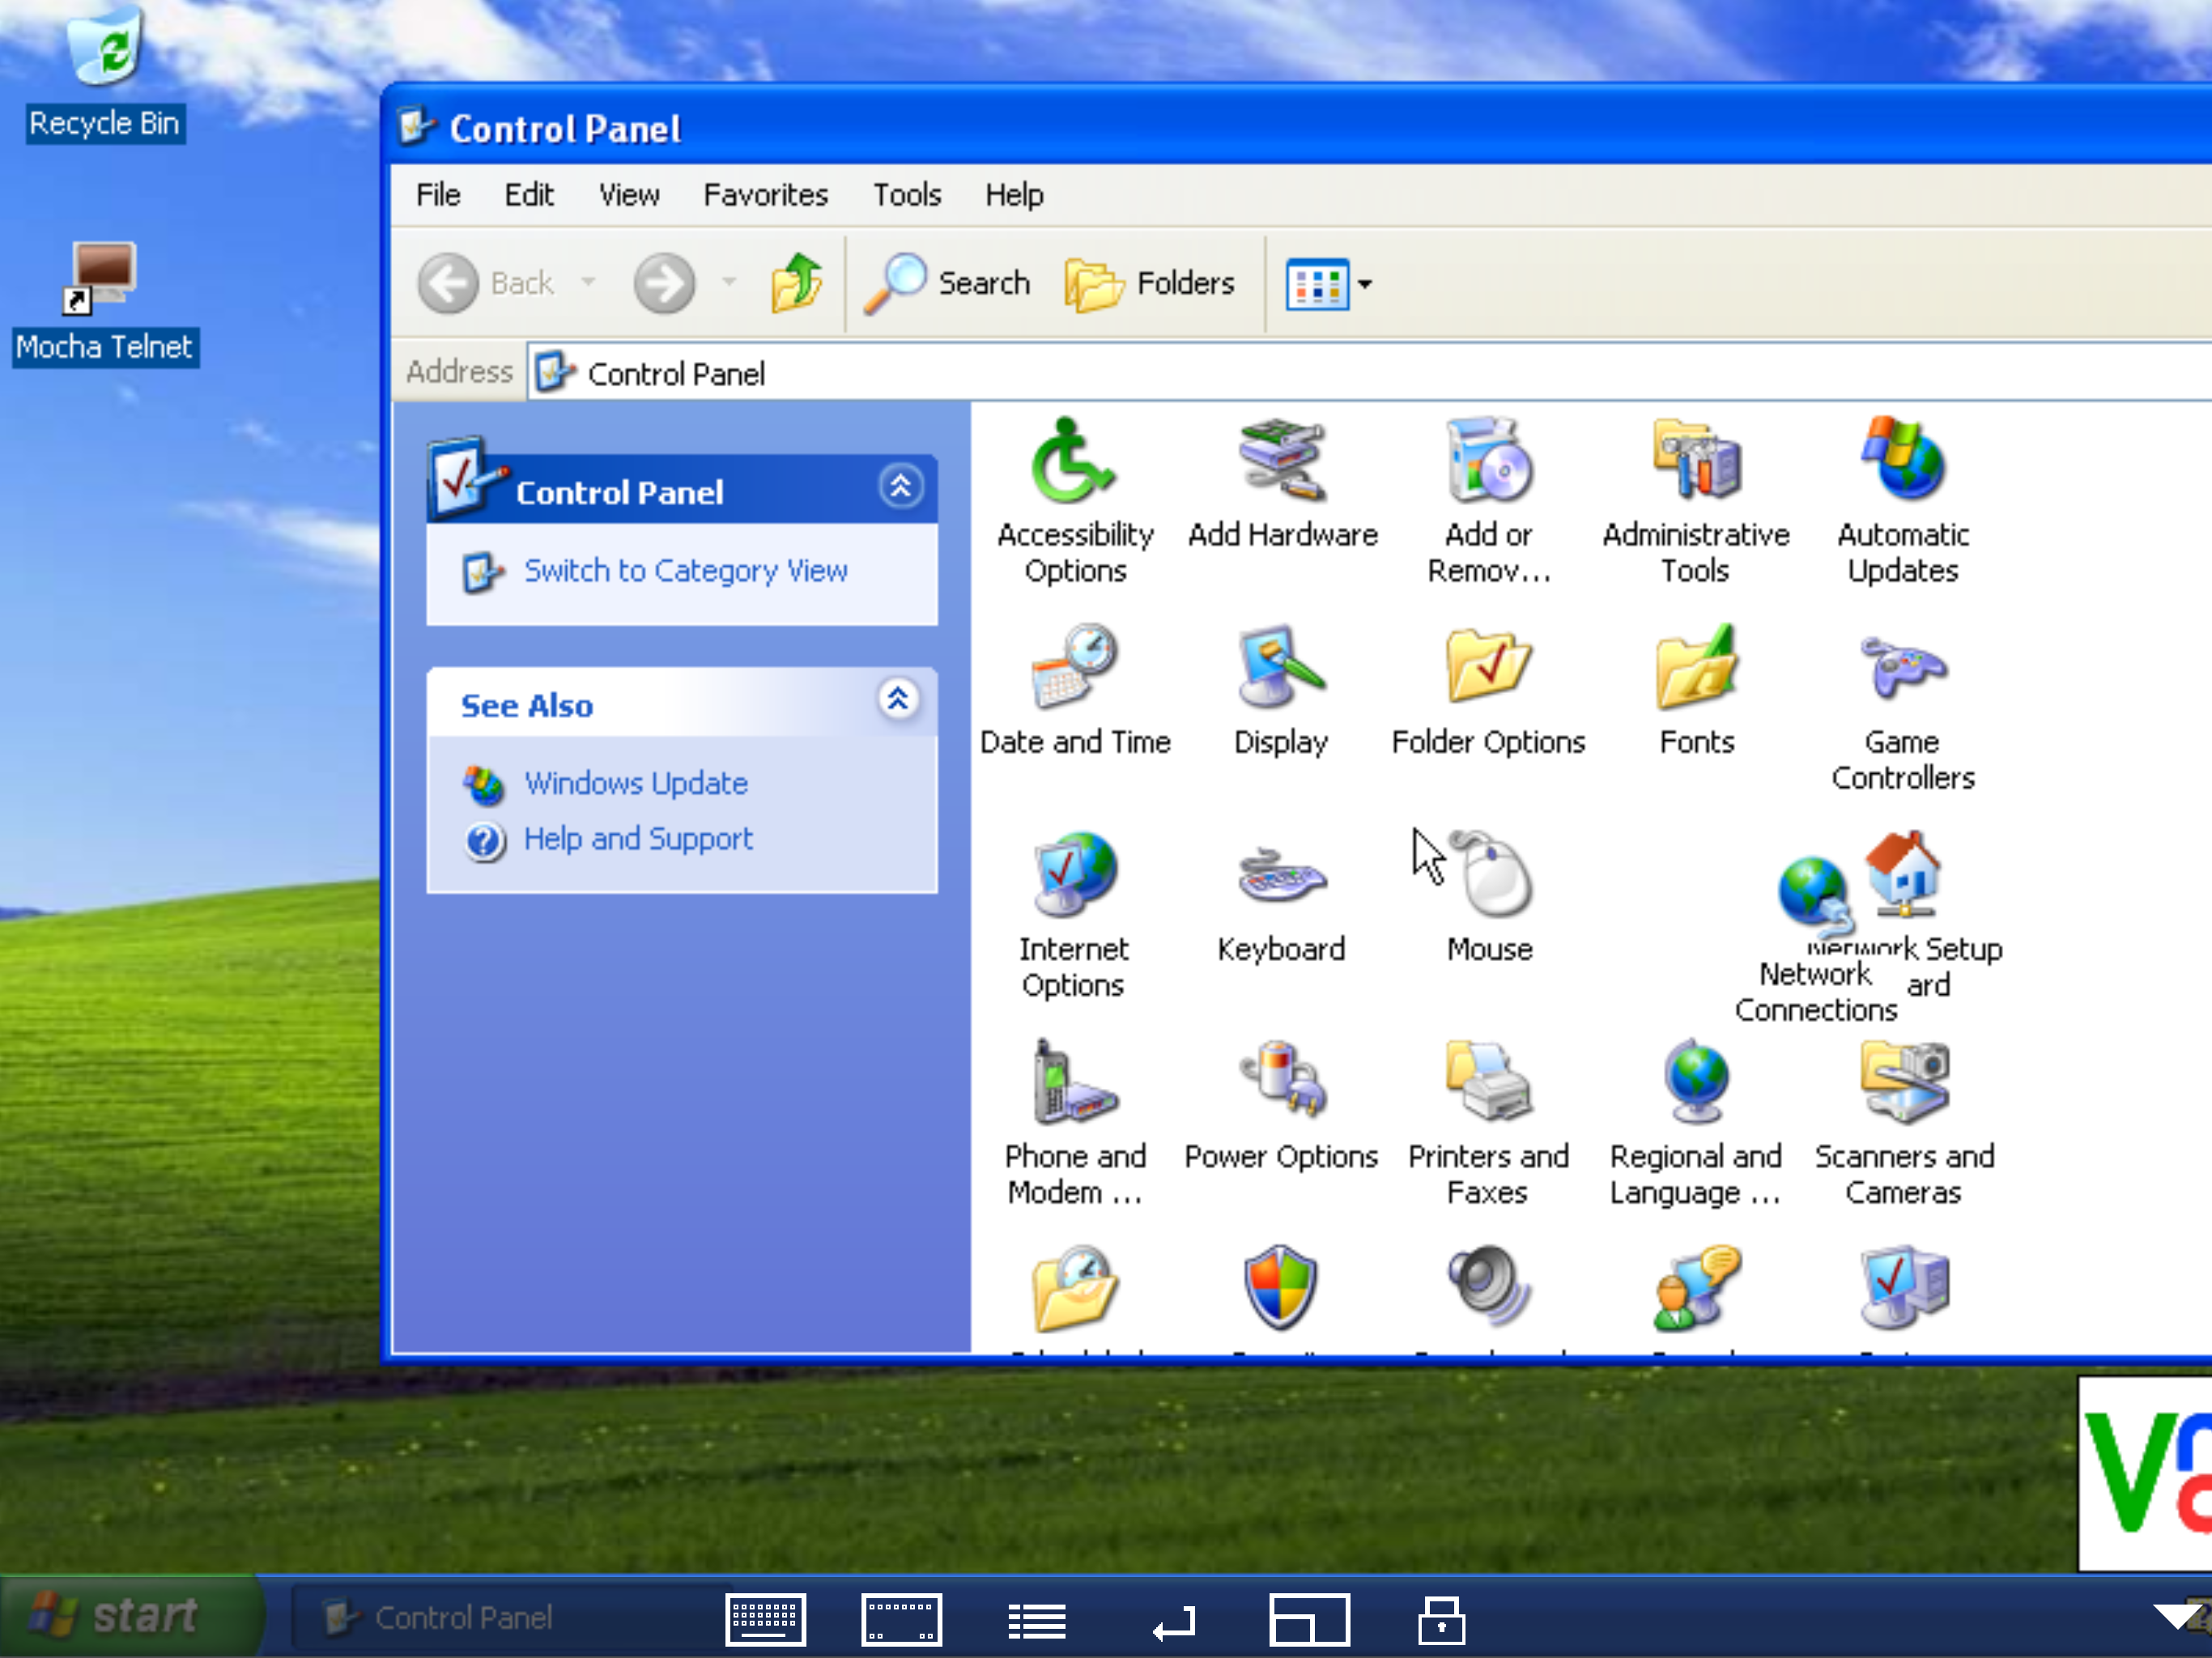The height and width of the screenshot is (1658, 2212).
Task: Toggle the Folders pane button
Action: click(1150, 283)
